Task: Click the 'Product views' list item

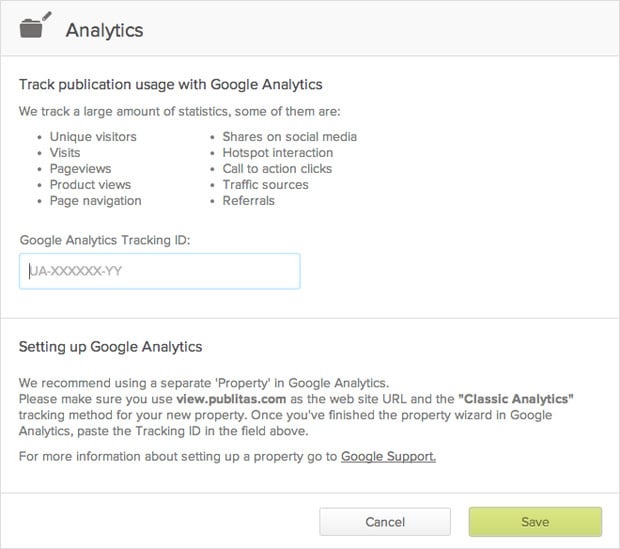Action: 90,184
